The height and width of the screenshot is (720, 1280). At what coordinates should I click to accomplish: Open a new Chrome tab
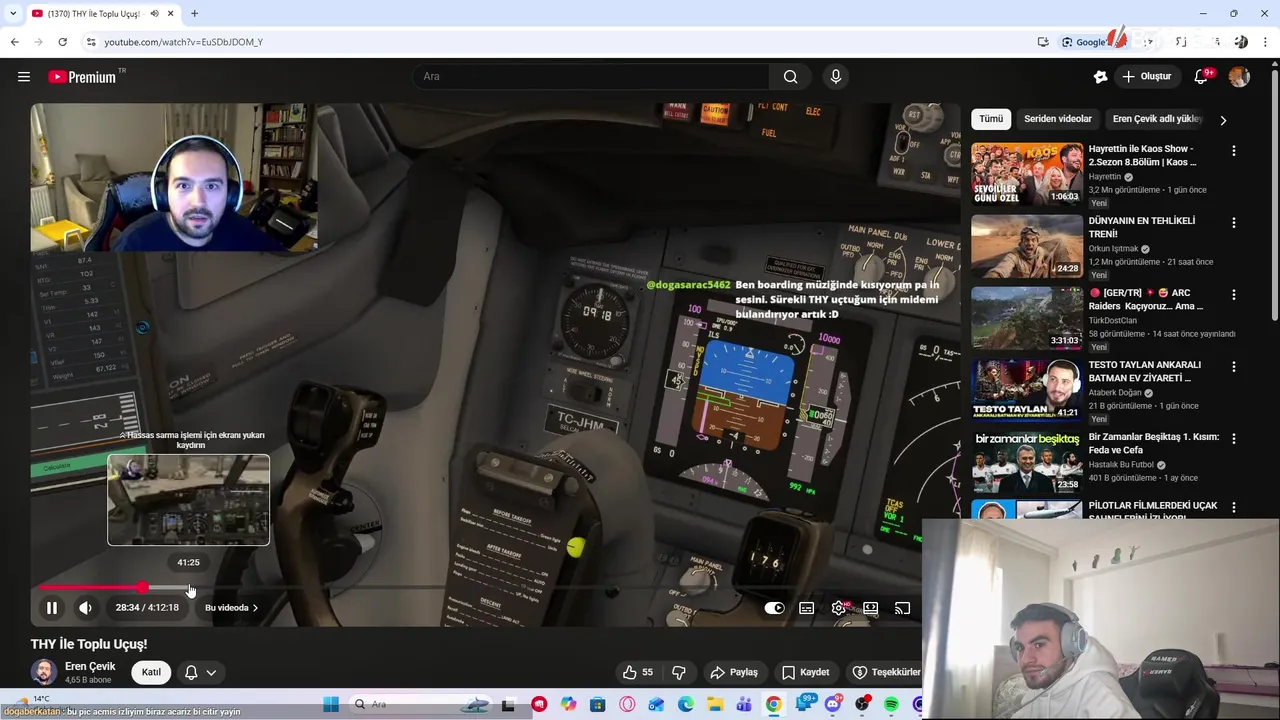194,14
